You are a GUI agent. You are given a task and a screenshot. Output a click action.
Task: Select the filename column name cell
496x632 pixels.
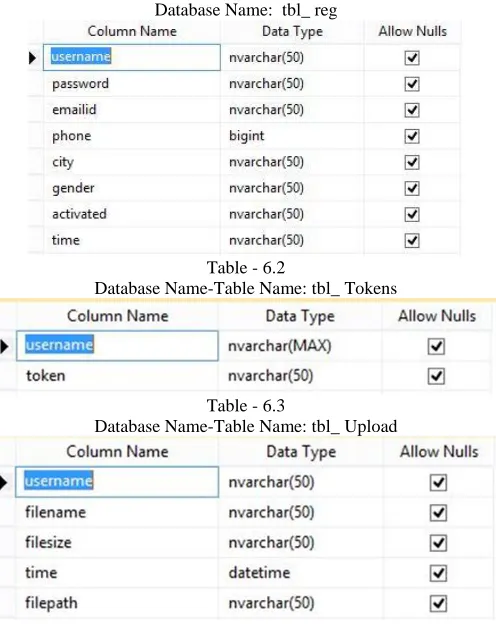tap(117, 512)
